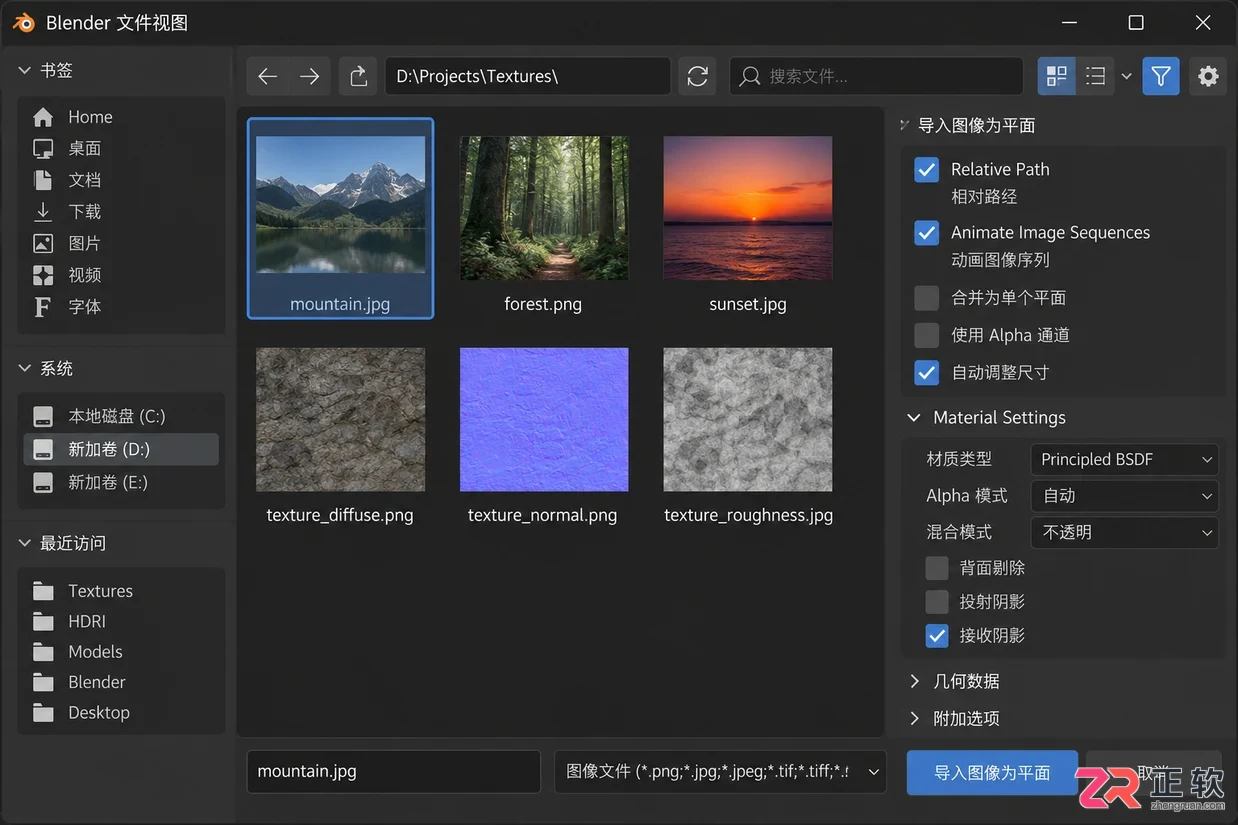Click the 文档 documents icon

43,180
